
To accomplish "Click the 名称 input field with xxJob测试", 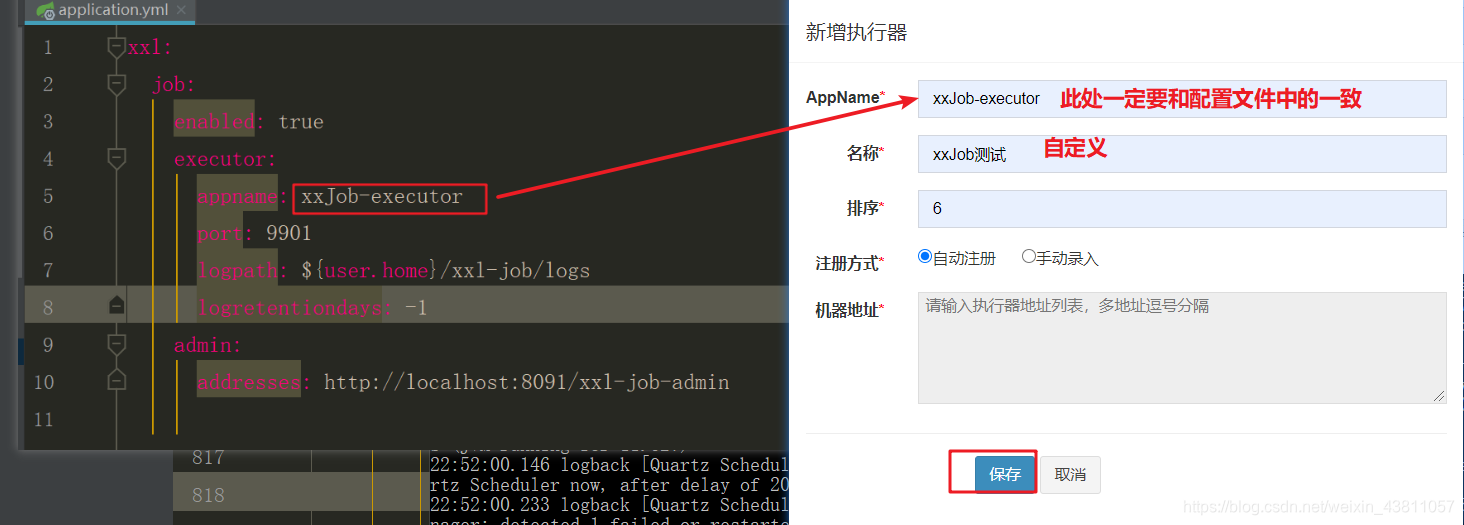I will [1182, 154].
